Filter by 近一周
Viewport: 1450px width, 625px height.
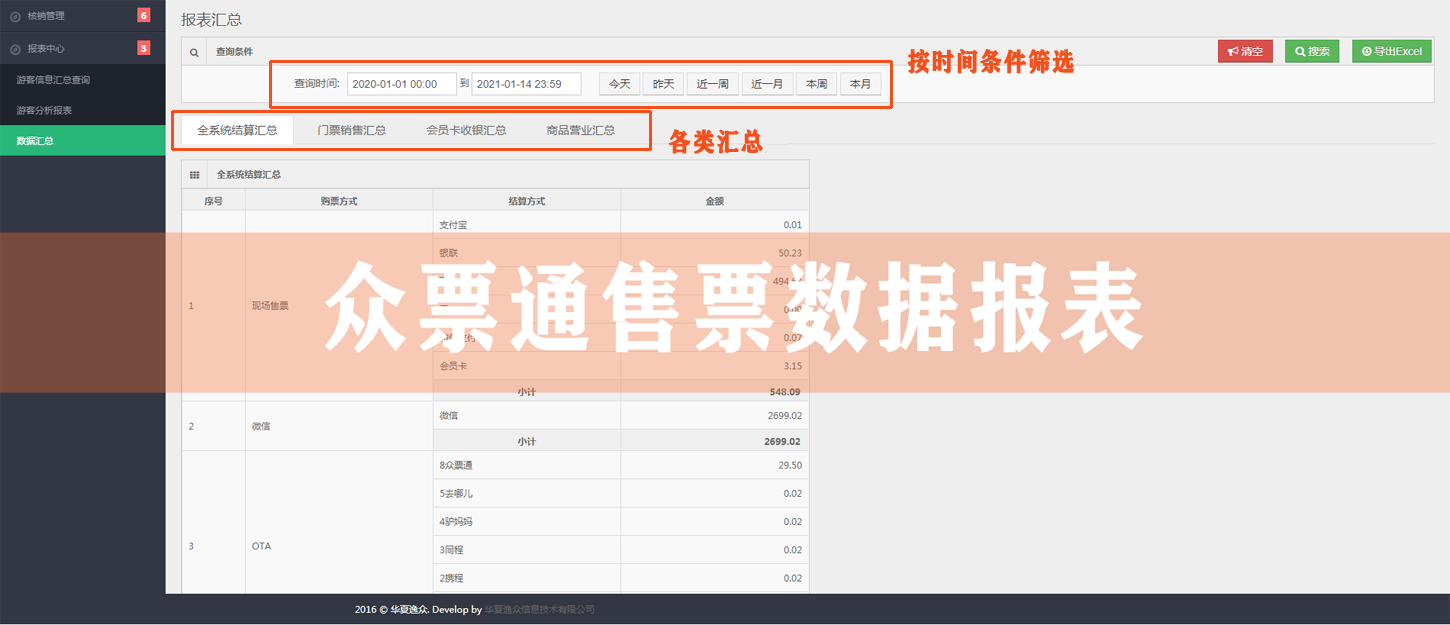pyautogui.click(x=712, y=84)
